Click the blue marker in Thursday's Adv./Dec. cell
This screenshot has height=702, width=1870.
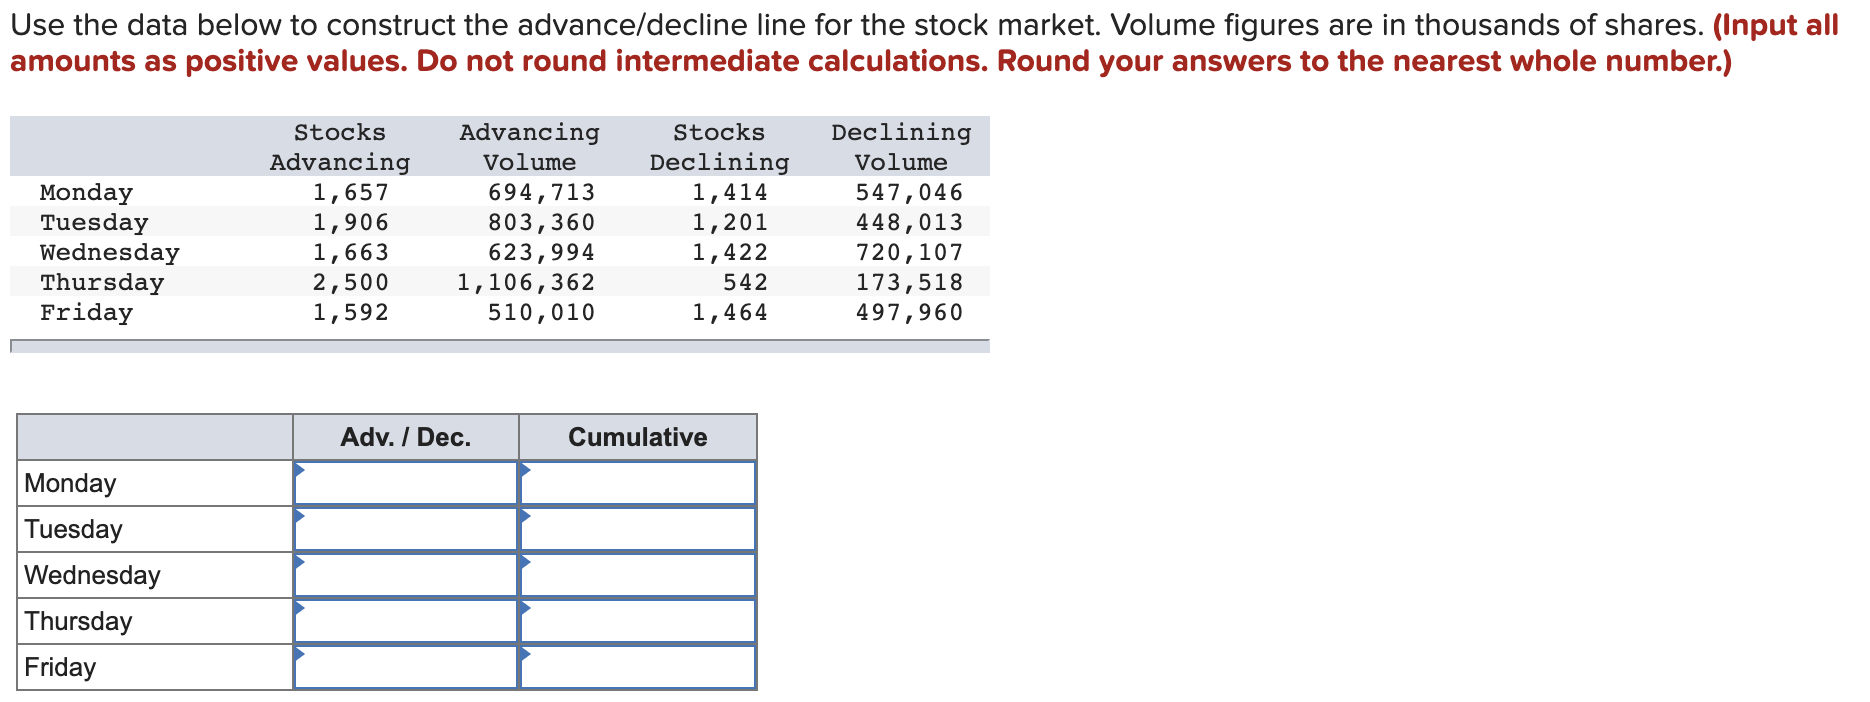299,608
